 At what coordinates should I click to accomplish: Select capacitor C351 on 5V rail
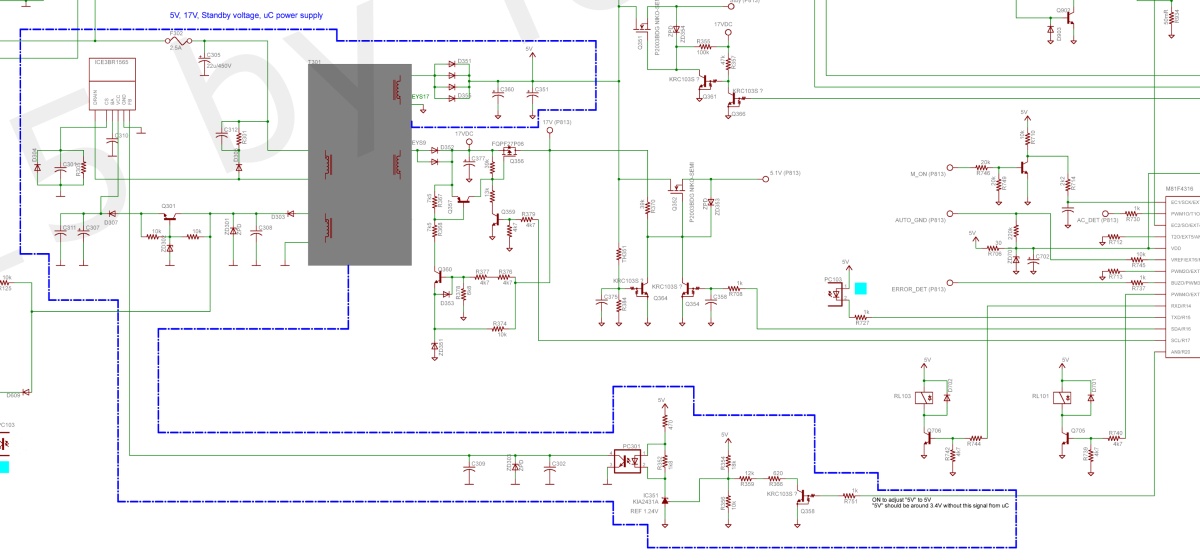(x=533, y=95)
